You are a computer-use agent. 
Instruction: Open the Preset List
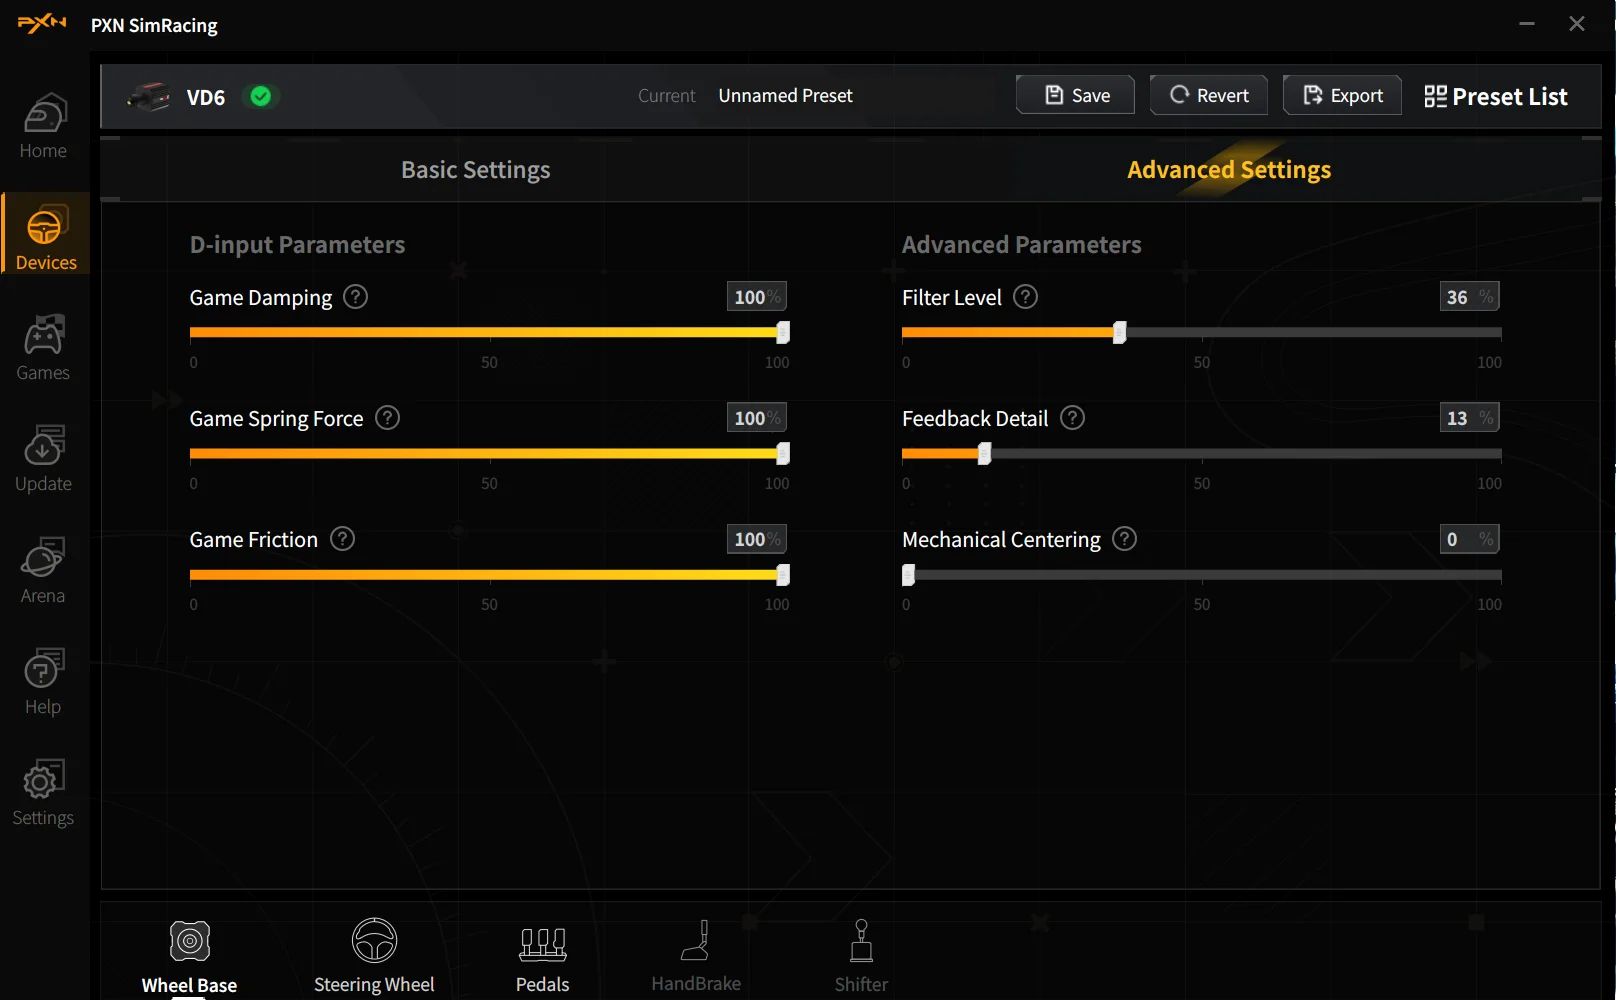point(1495,96)
